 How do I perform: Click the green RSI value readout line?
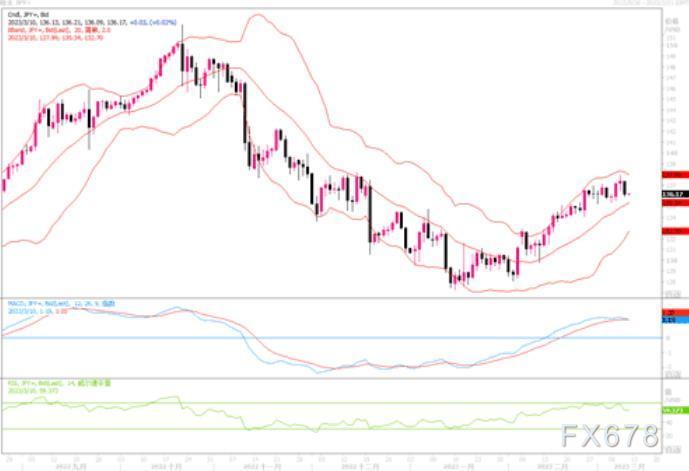tap(33, 391)
